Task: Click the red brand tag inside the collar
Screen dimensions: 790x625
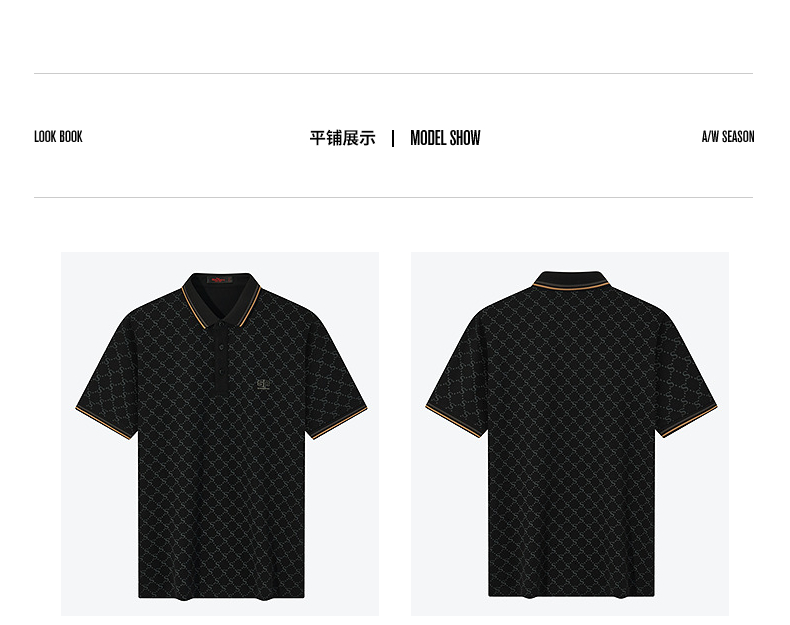Action: pyautogui.click(x=221, y=280)
